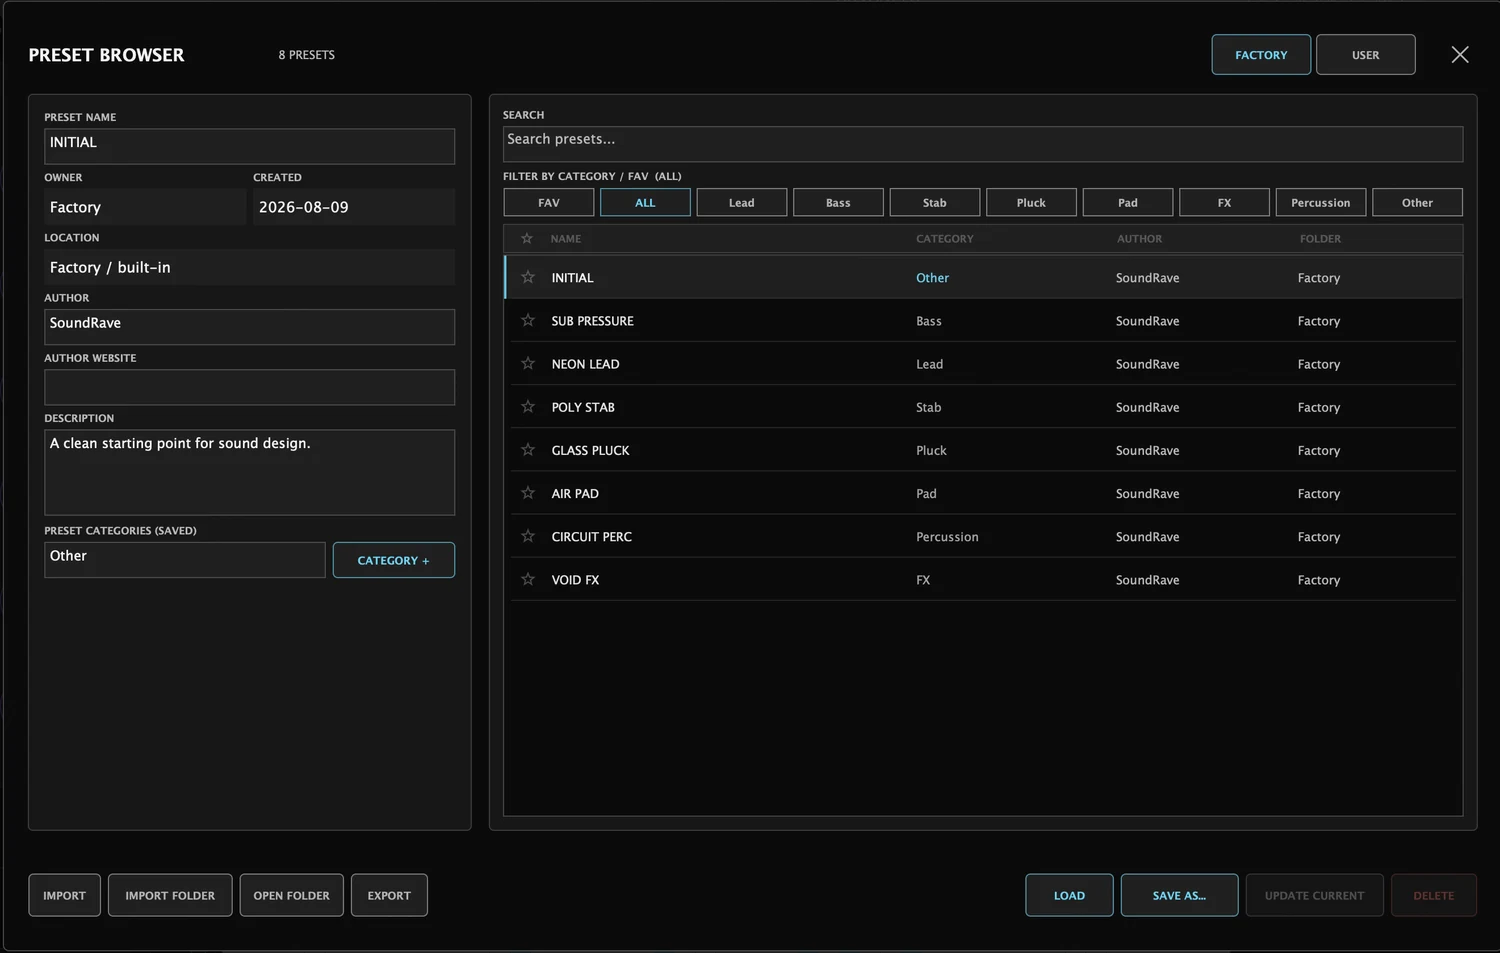
Task: Filter presets by Lead category
Action: pos(742,202)
